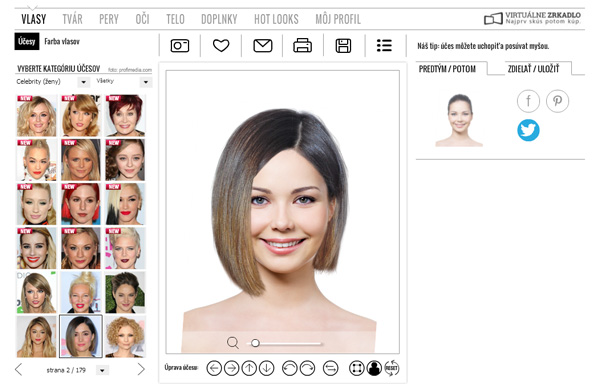Send look by email envelope icon

point(262,46)
